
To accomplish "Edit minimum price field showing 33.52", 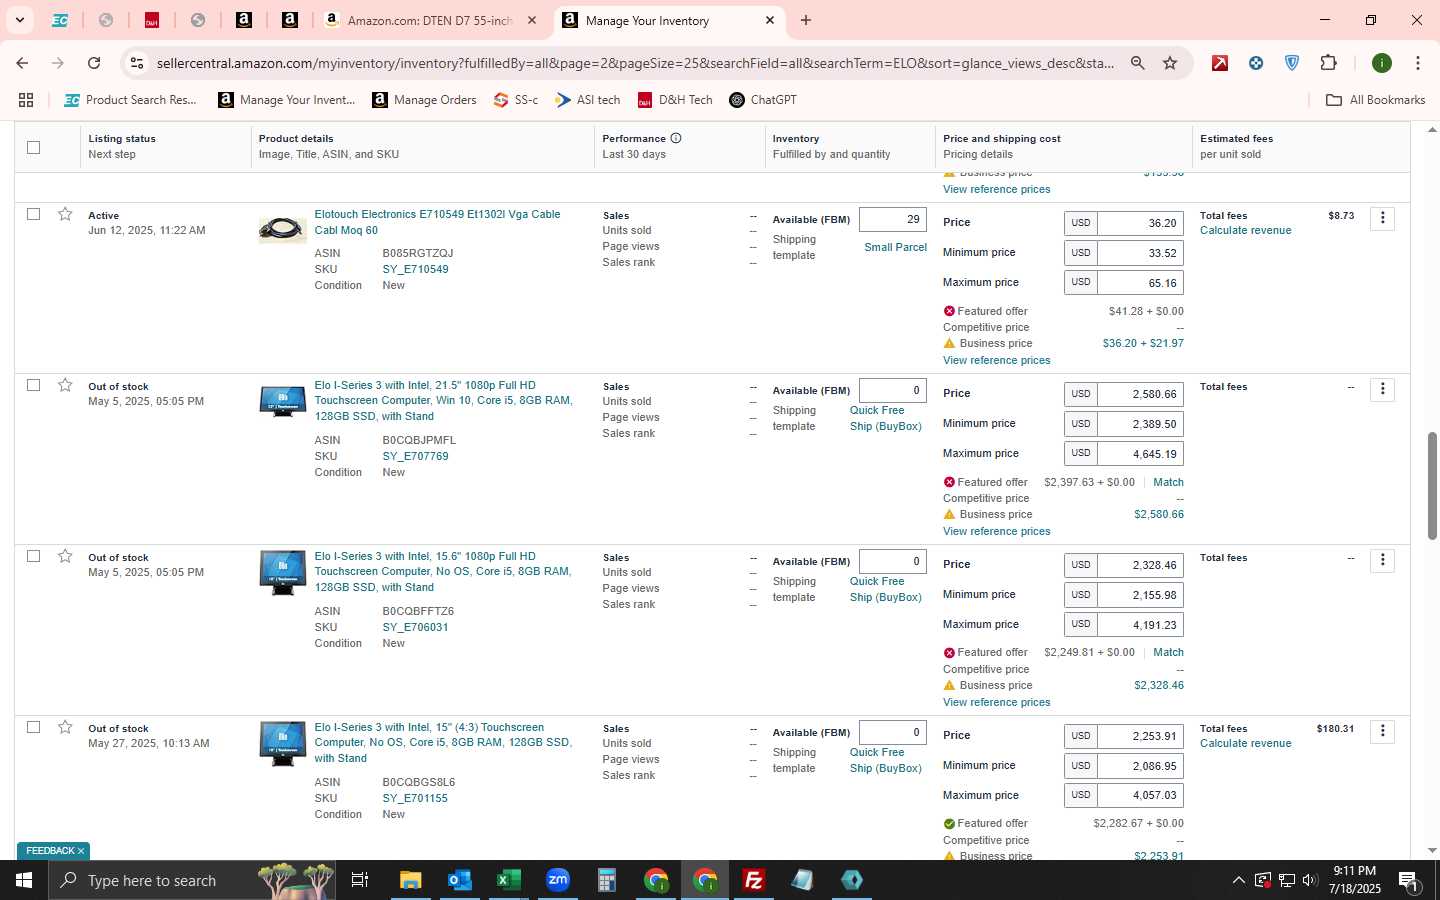I will click(x=1140, y=253).
